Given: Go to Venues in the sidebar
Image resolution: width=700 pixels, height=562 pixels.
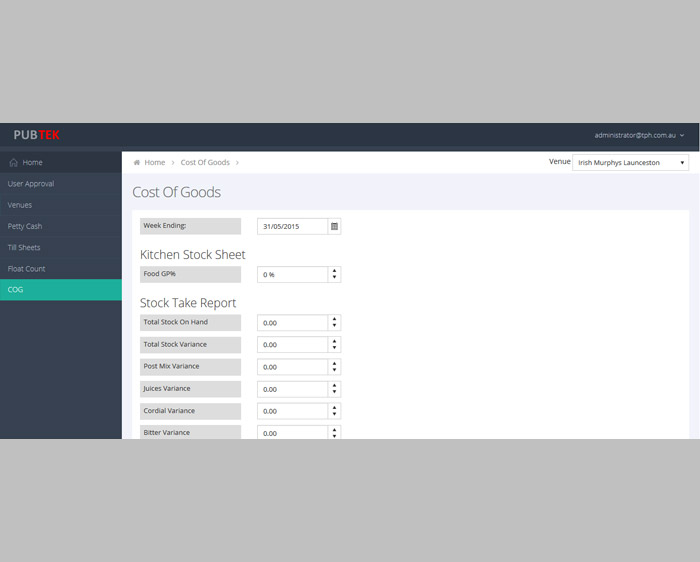Looking at the screenshot, I should pos(20,205).
